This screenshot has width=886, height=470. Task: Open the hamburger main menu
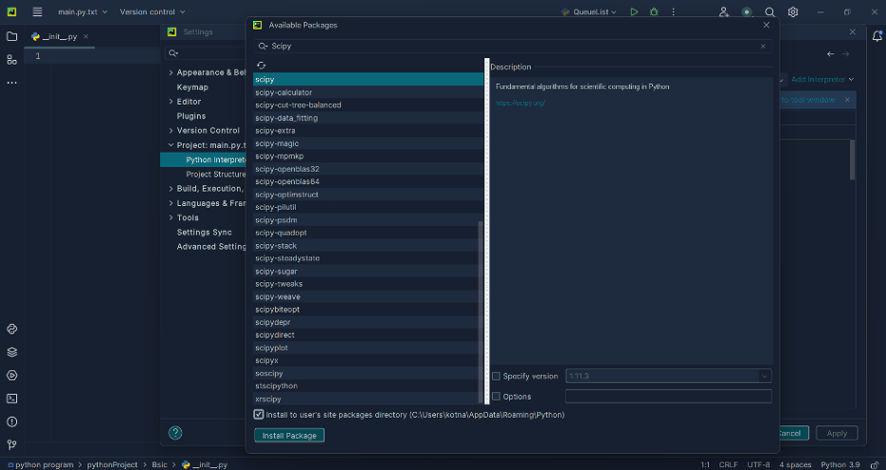tap(37, 11)
